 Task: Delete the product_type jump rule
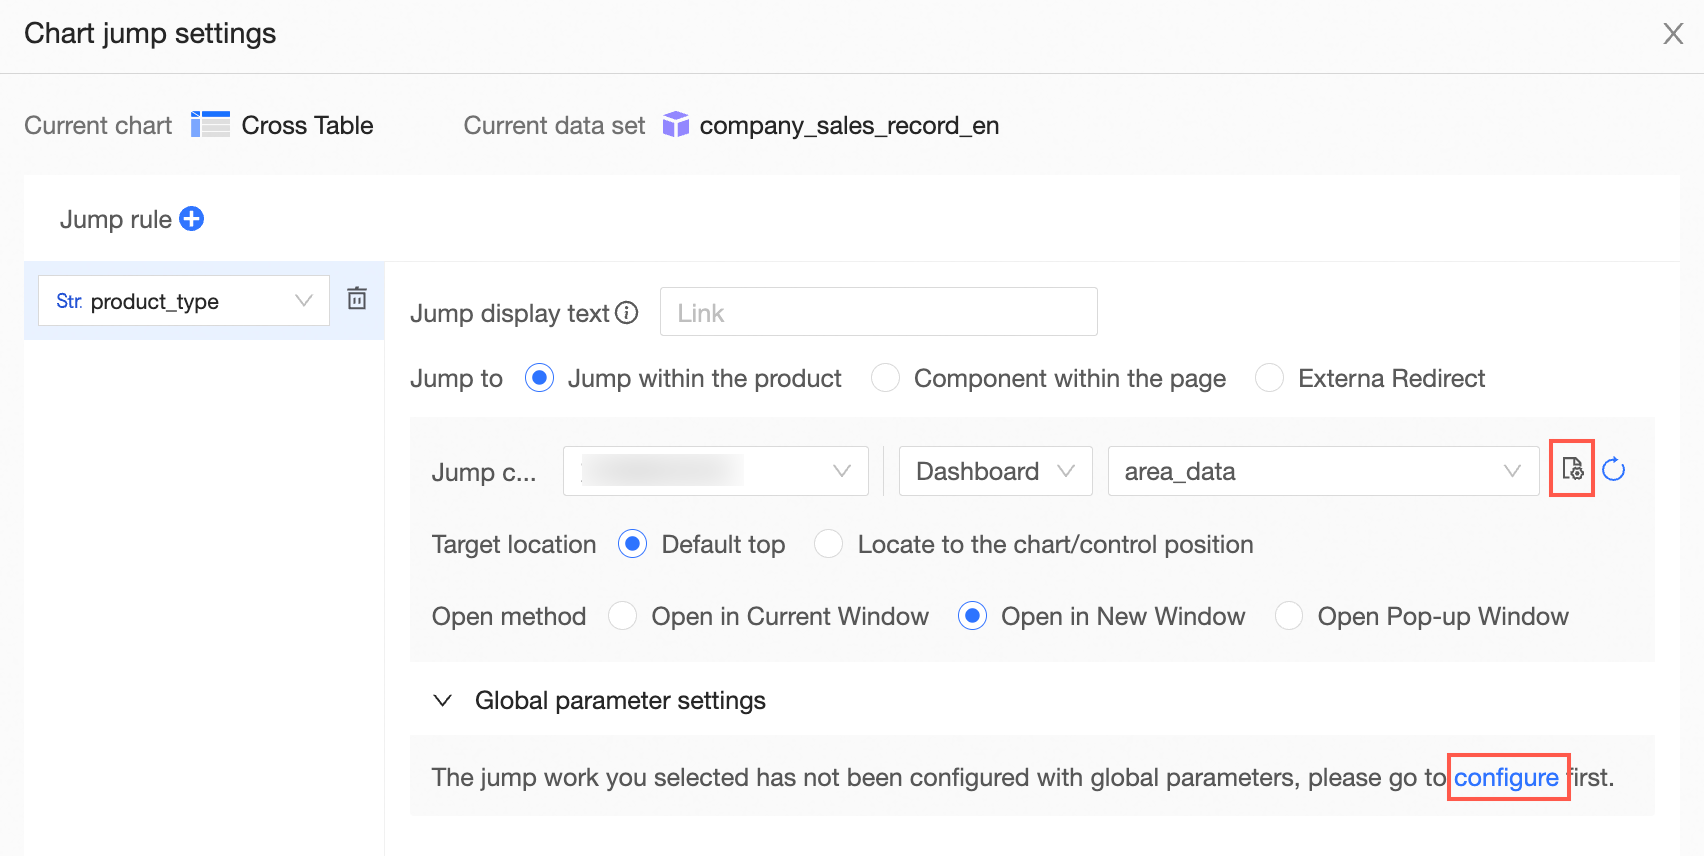click(357, 298)
